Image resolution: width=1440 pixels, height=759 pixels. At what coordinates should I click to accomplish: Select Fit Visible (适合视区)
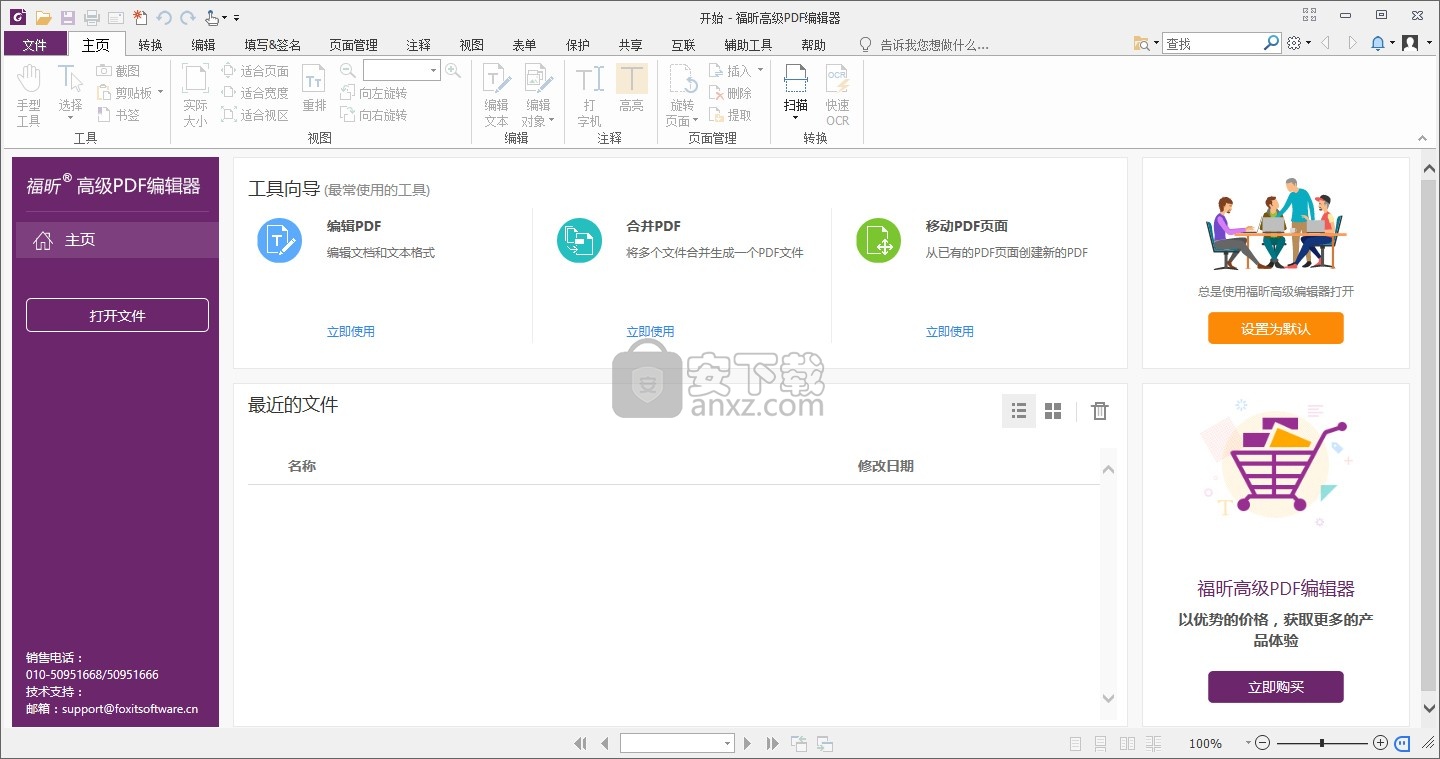click(255, 115)
